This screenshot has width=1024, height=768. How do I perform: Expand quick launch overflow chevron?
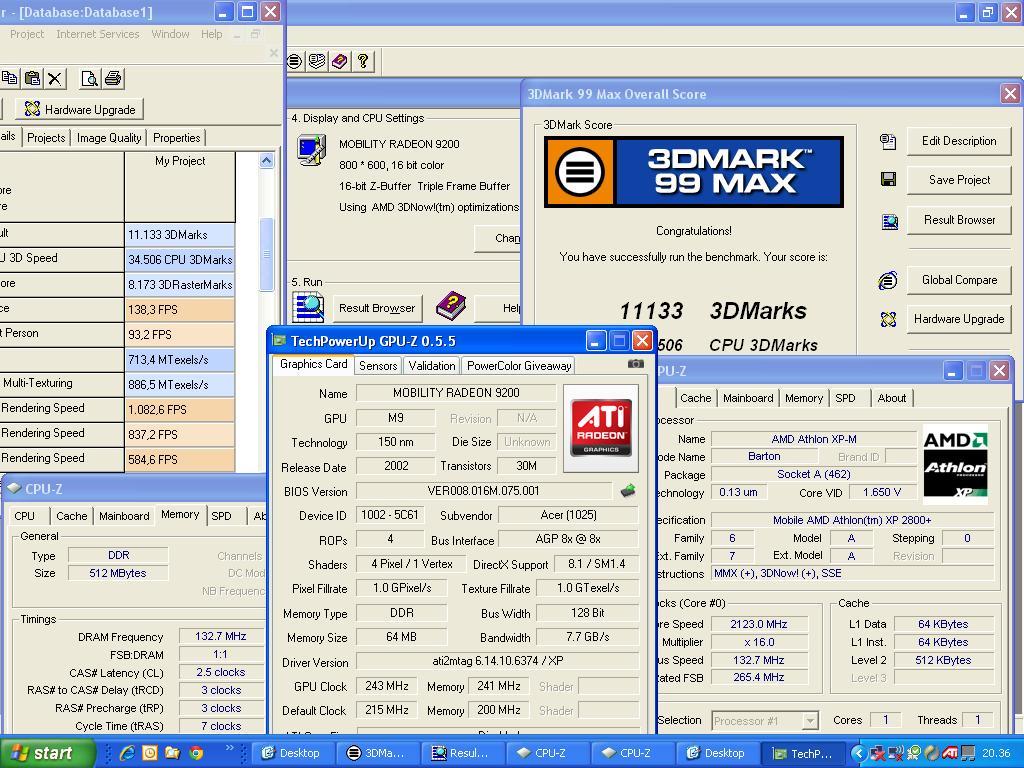[x=229, y=748]
